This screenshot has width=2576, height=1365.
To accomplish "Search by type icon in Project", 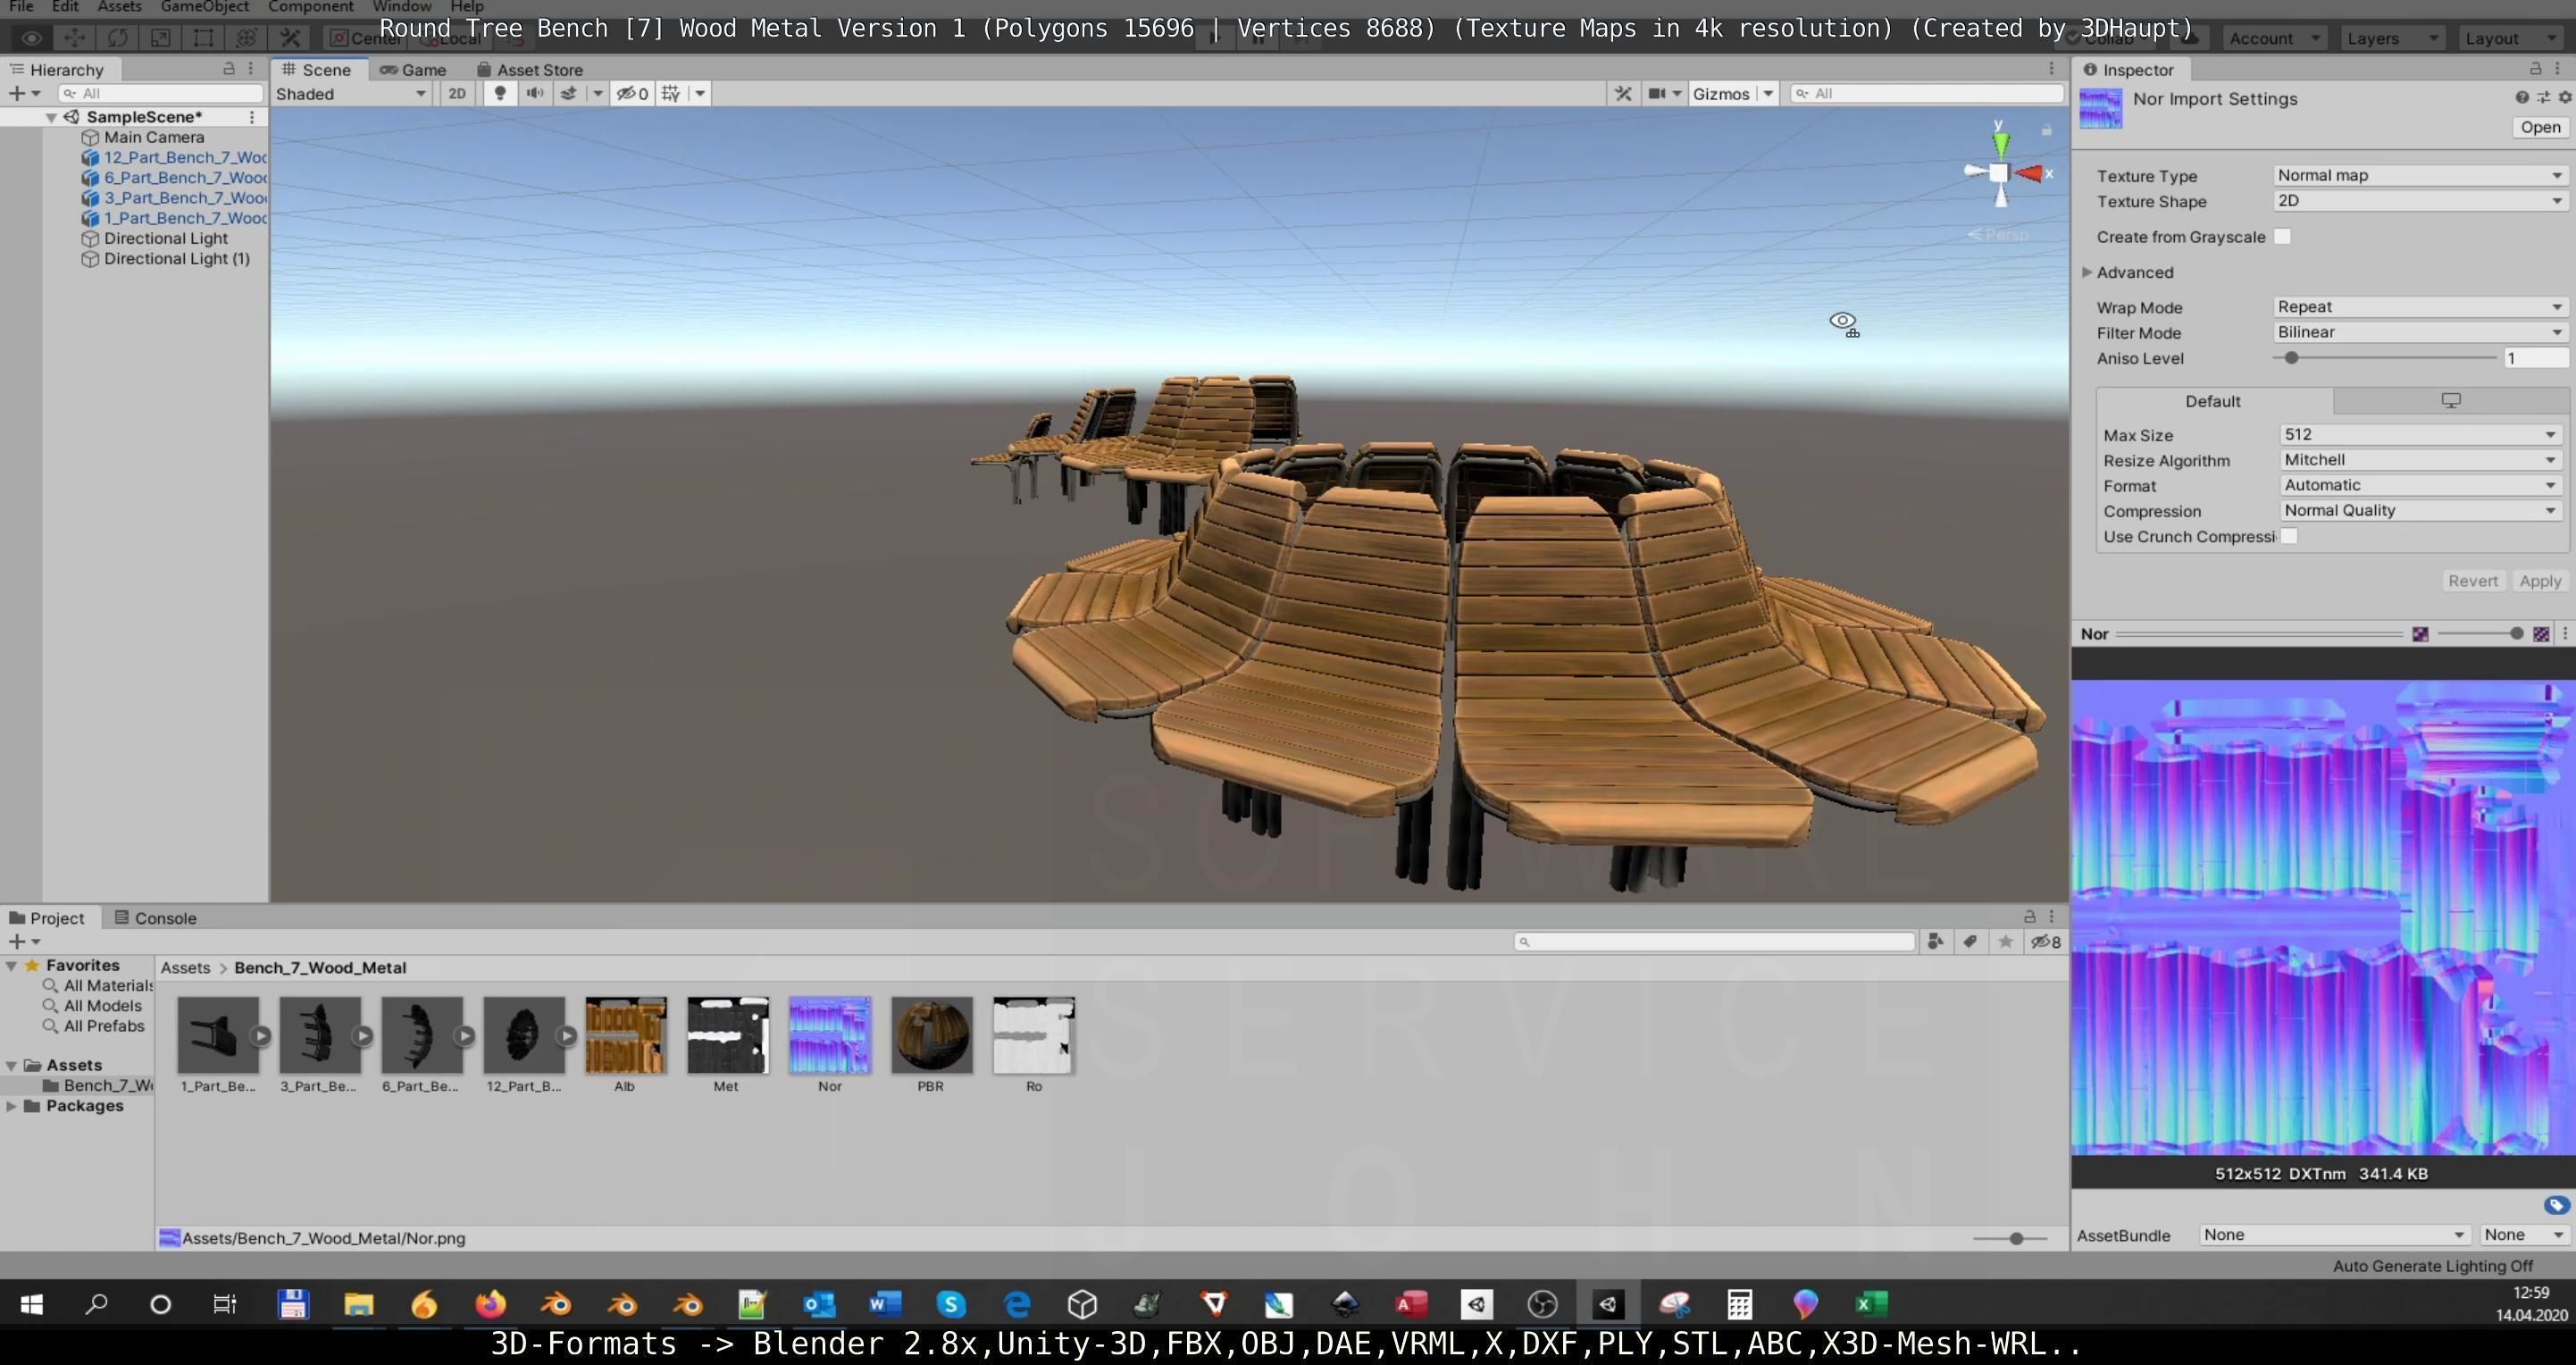I will [x=1936, y=942].
